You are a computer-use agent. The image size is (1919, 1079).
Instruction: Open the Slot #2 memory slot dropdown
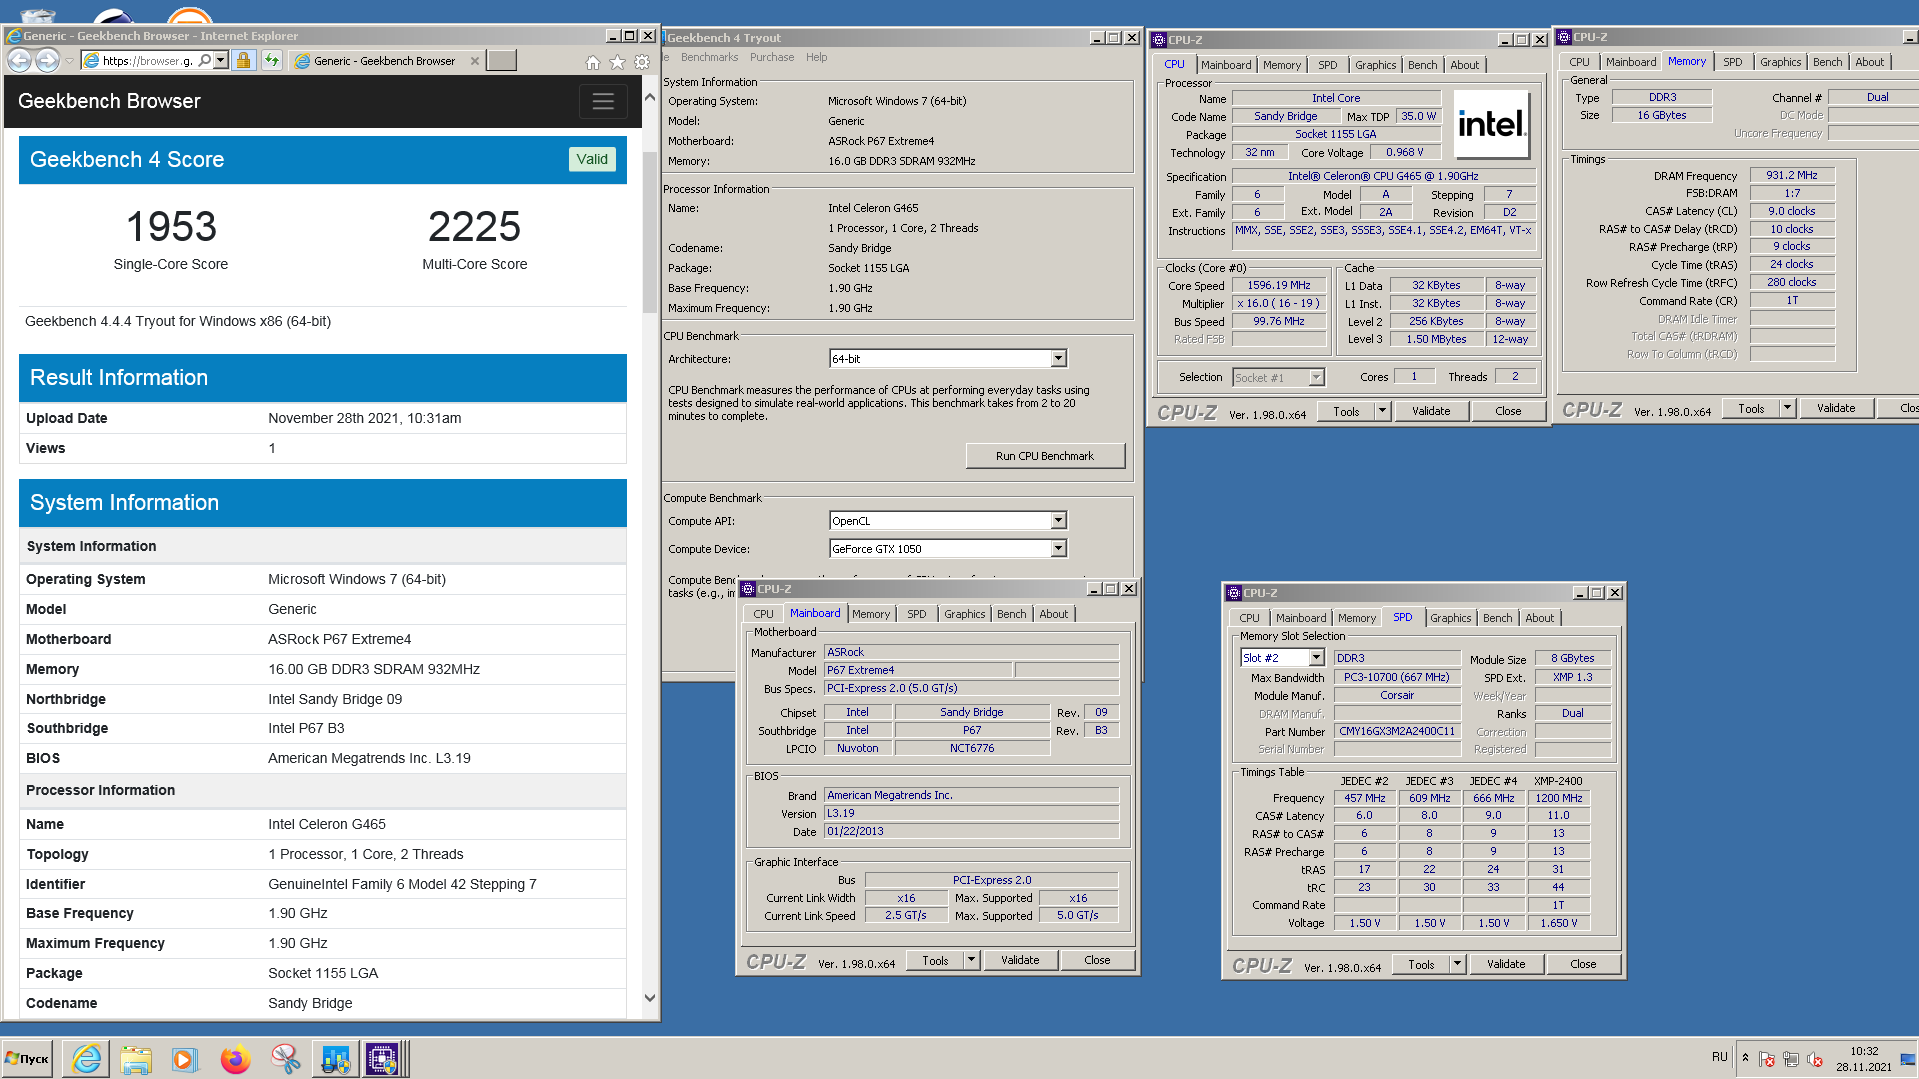[x=1316, y=658]
